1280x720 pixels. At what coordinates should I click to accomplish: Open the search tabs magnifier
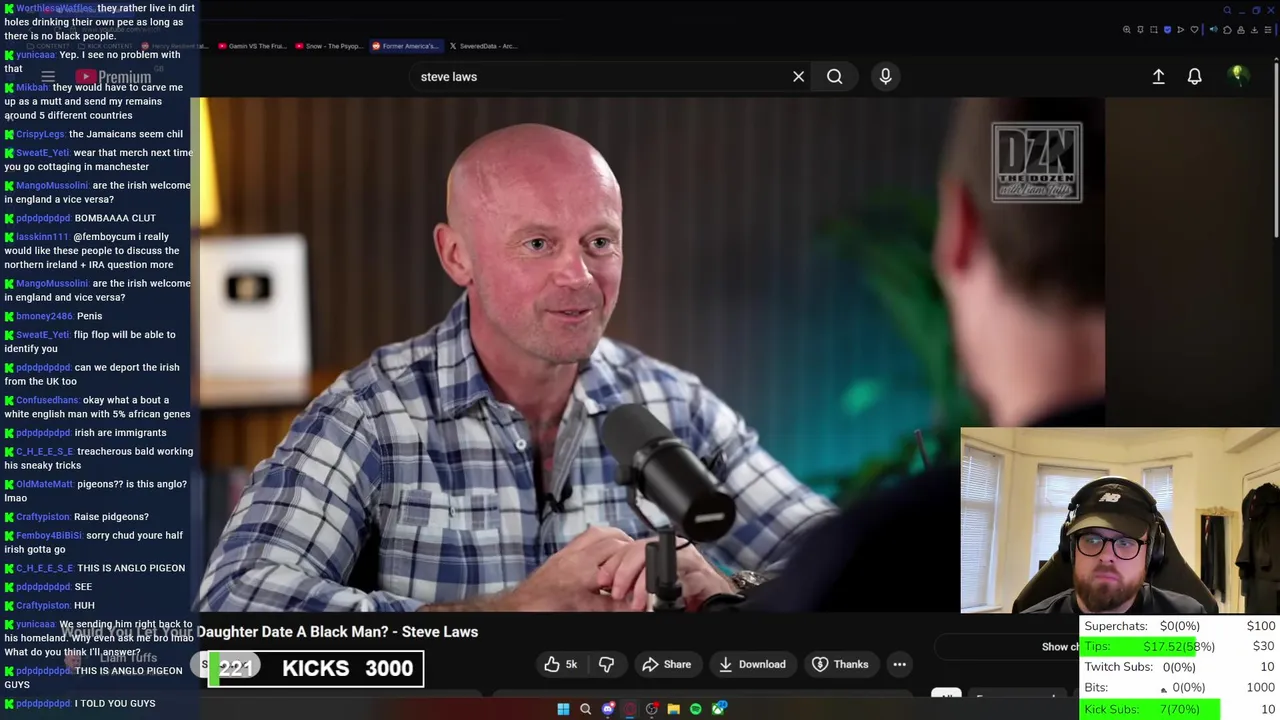[1227, 10]
